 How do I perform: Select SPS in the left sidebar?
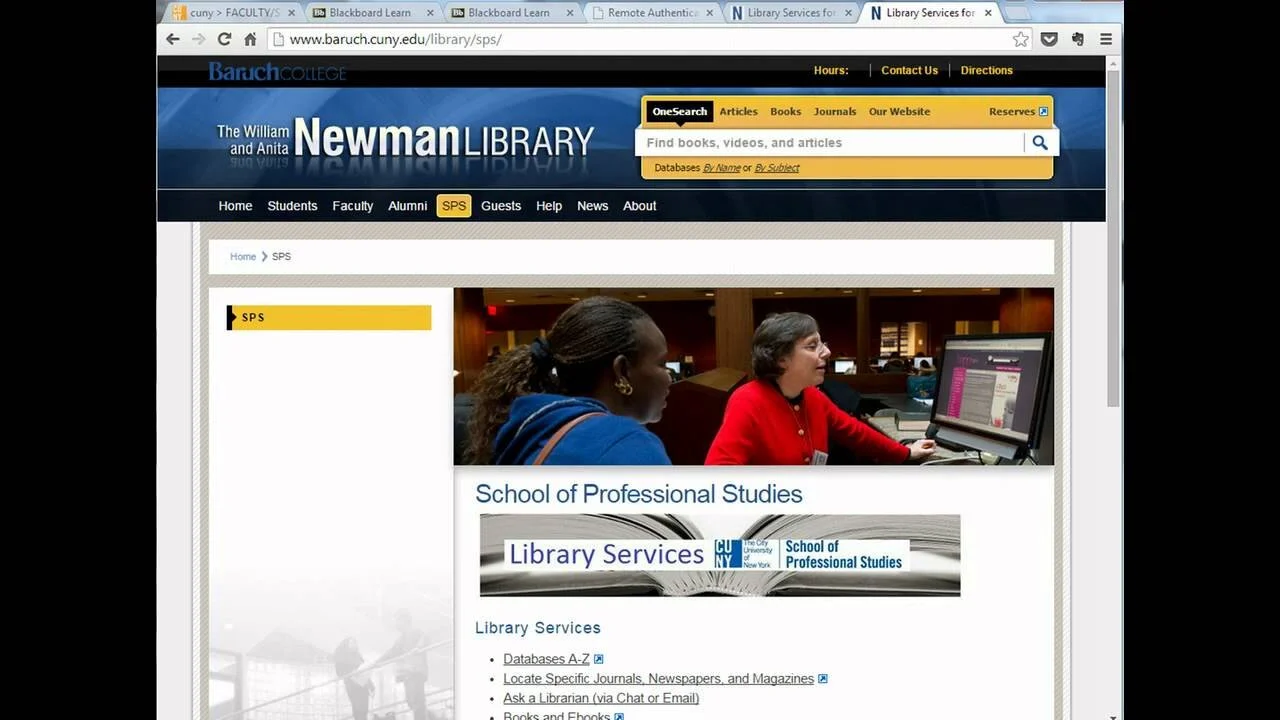pos(329,318)
